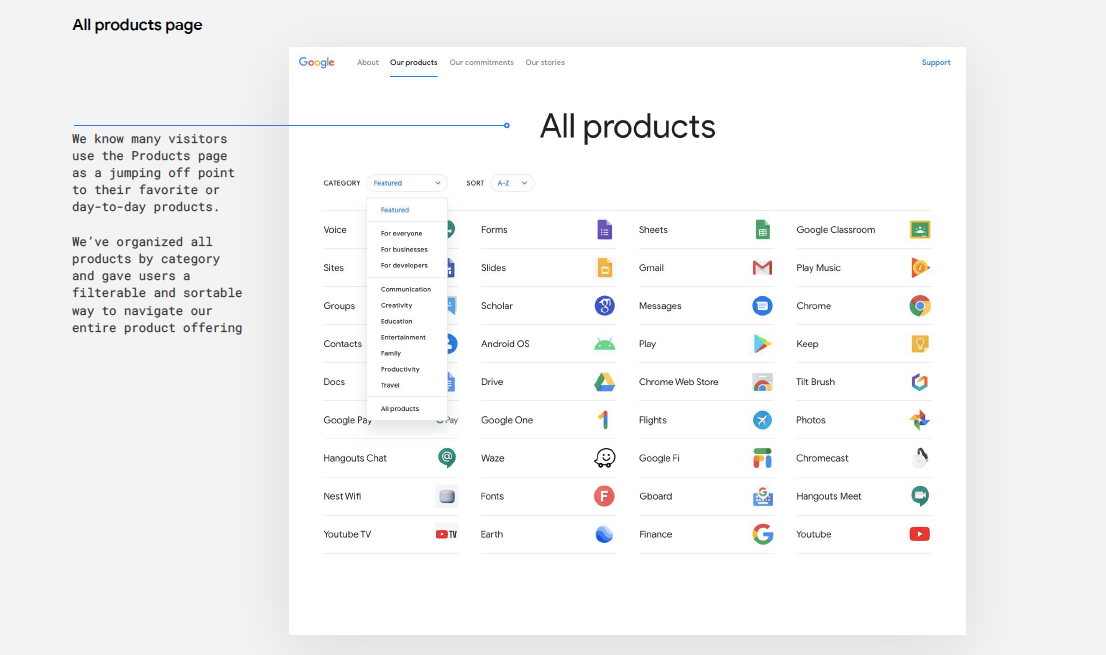Screen dimensions: 1106x655
Task: Click the Support link
Action: click(936, 63)
